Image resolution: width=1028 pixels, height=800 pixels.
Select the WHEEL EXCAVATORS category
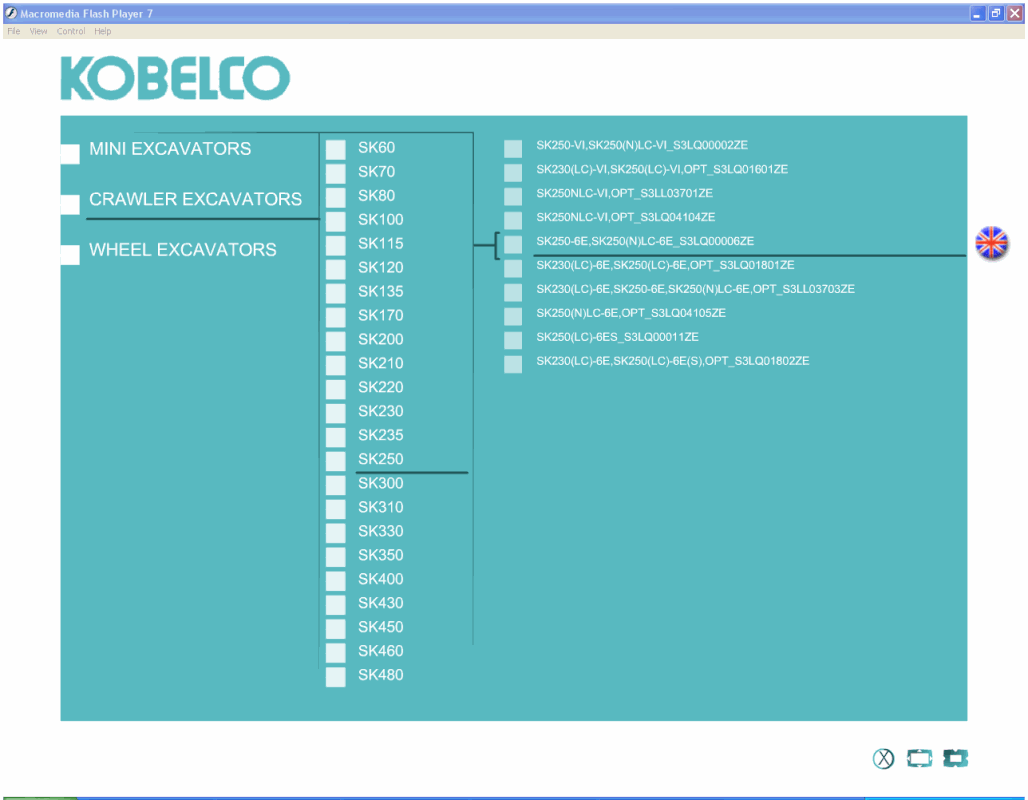pos(183,250)
